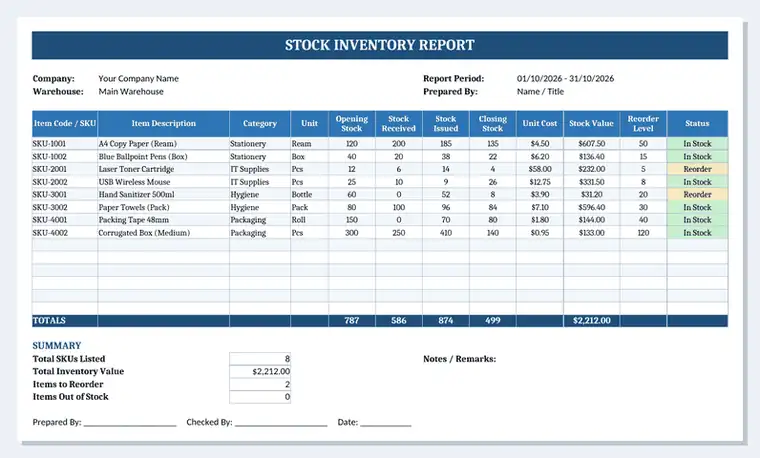Screen dimensions: 760x458
Task: Select the Ream unit cell
Action: (x=309, y=143)
